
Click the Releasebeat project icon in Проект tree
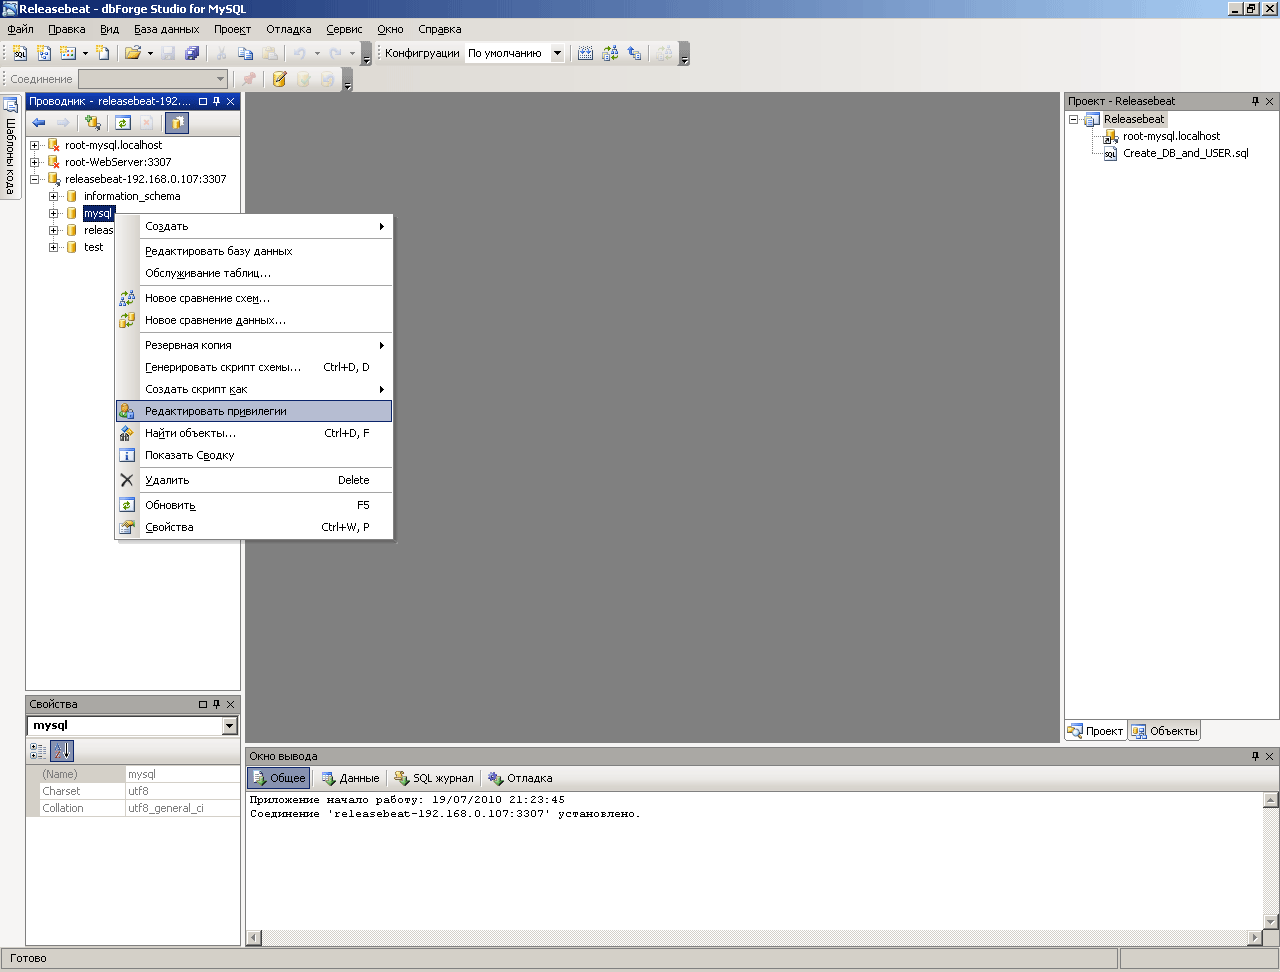coord(1092,119)
